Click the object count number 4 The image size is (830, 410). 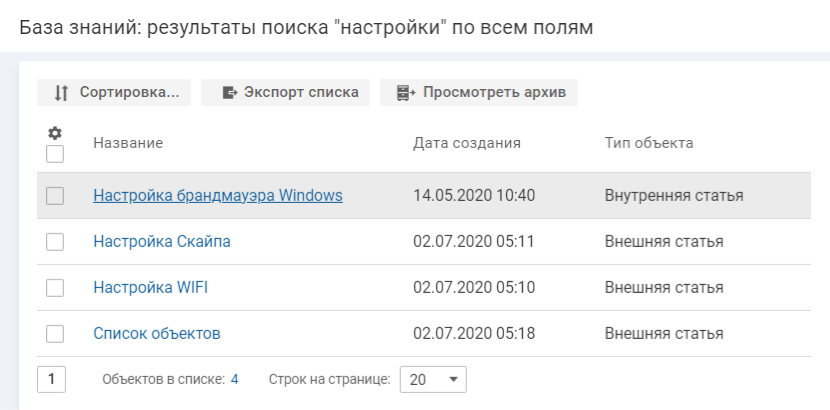coord(234,379)
